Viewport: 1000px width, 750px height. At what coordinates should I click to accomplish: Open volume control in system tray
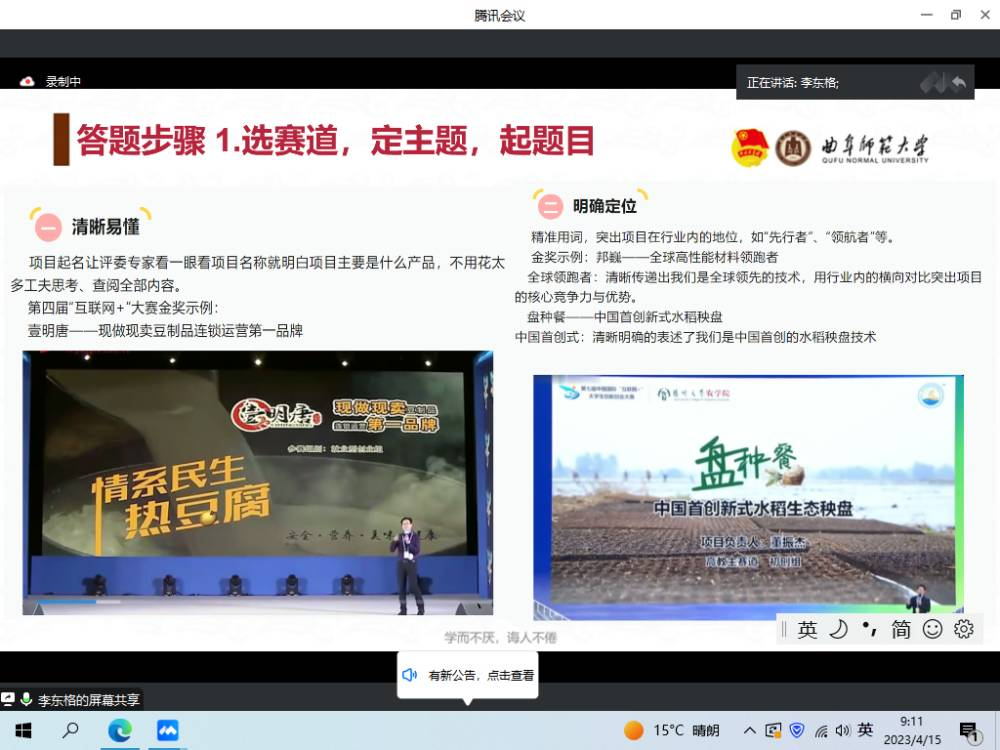842,731
